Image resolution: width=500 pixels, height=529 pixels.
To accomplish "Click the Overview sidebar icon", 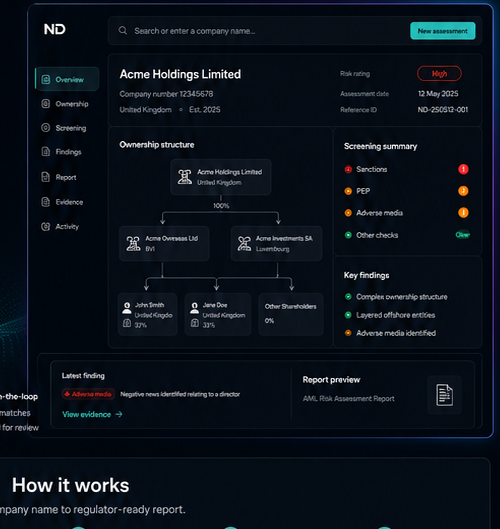I will pyautogui.click(x=46, y=80).
